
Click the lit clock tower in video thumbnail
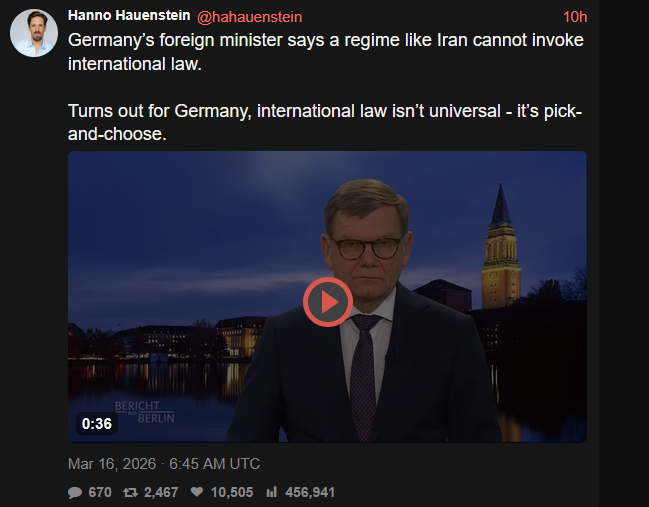[500, 250]
